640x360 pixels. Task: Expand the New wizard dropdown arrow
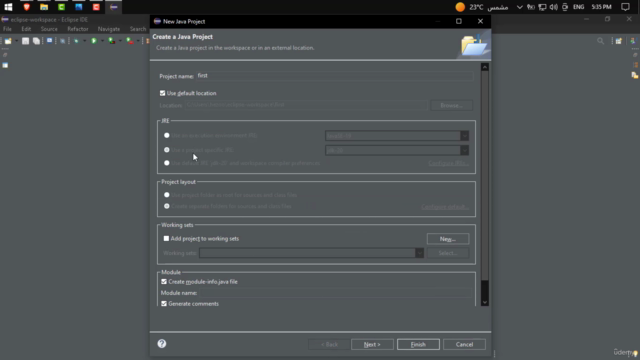pos(16,41)
